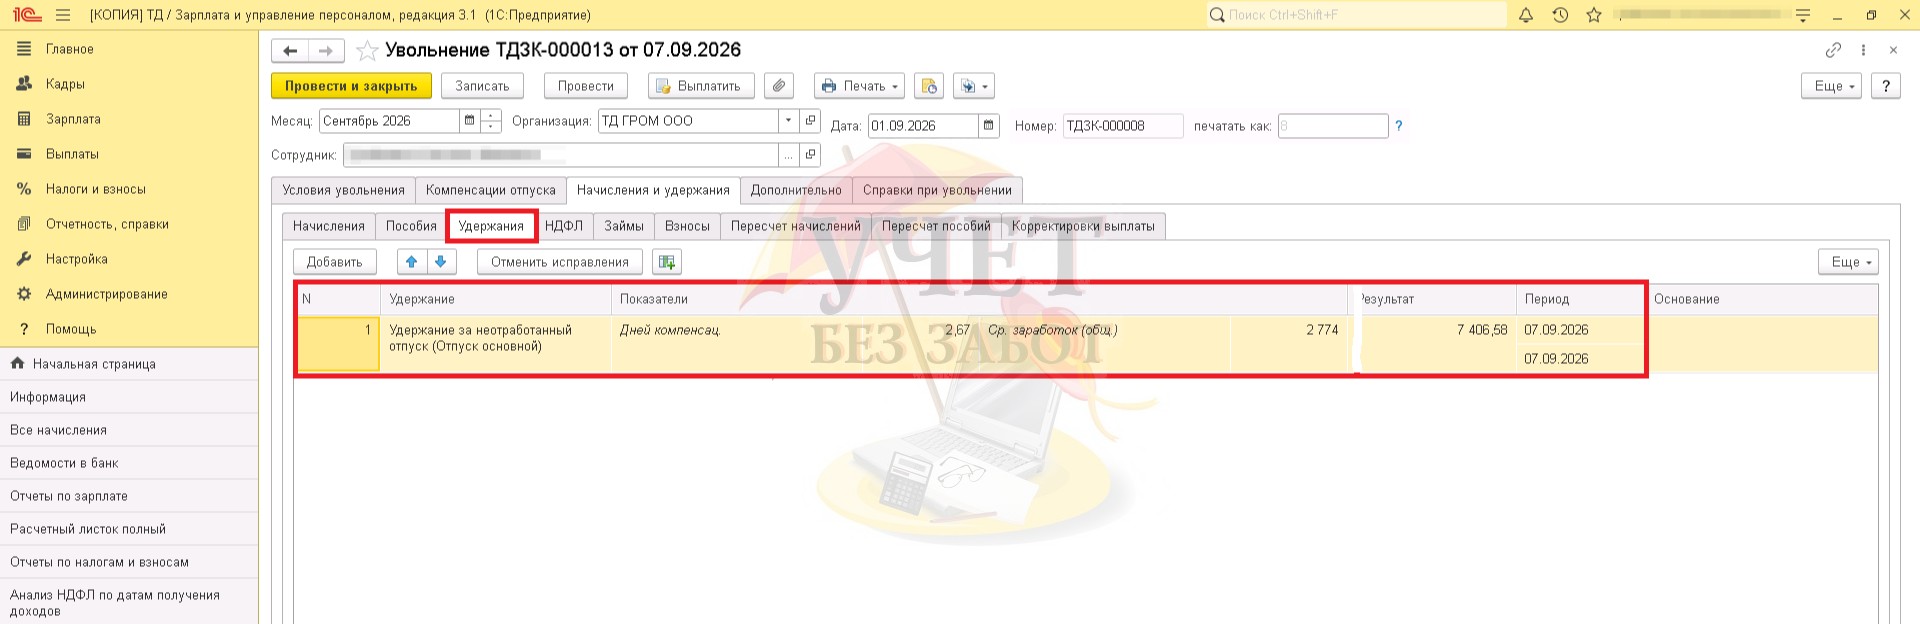Expand the Организация dropdown arrow
The height and width of the screenshot is (624, 1920).
789,121
